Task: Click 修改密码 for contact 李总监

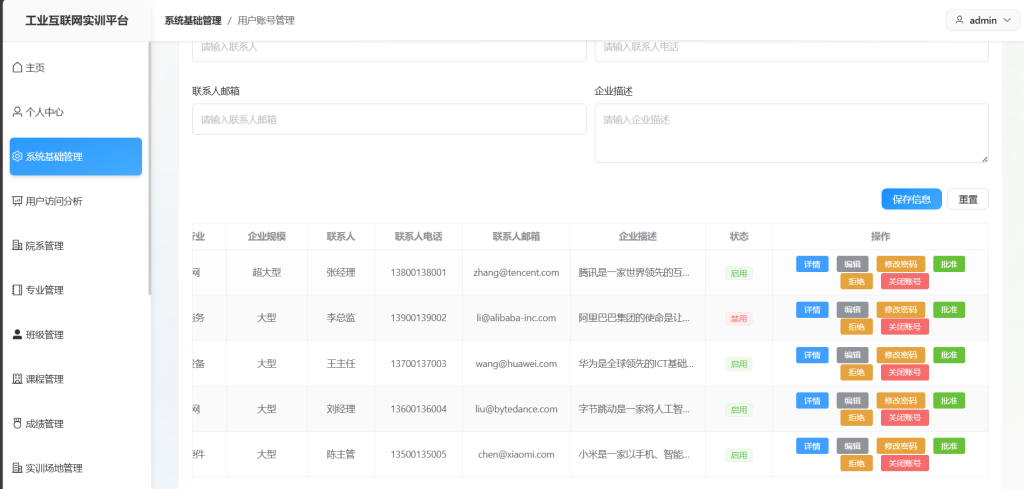Action: 901,310
